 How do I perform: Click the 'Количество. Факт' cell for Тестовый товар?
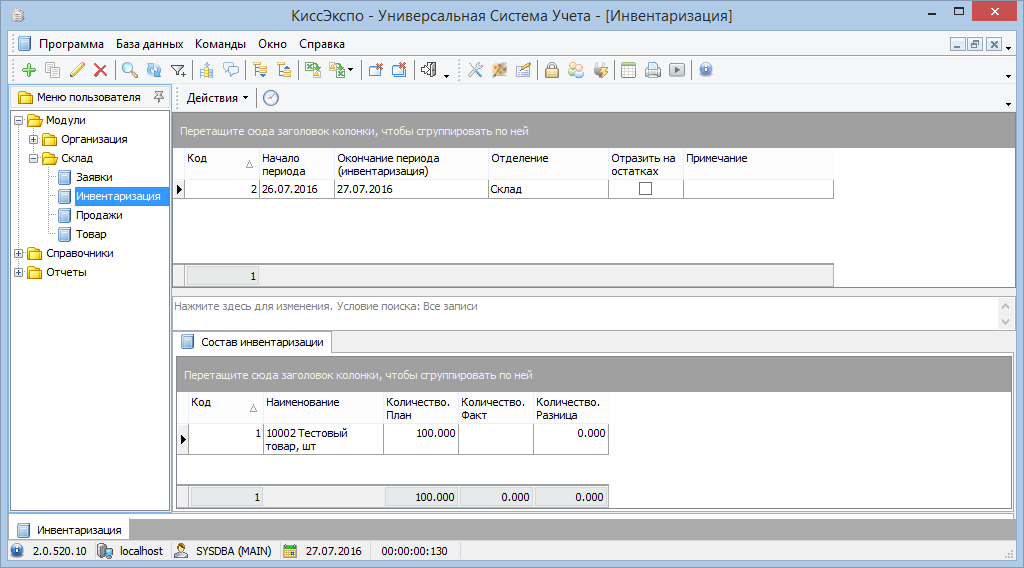pyautogui.click(x=495, y=439)
